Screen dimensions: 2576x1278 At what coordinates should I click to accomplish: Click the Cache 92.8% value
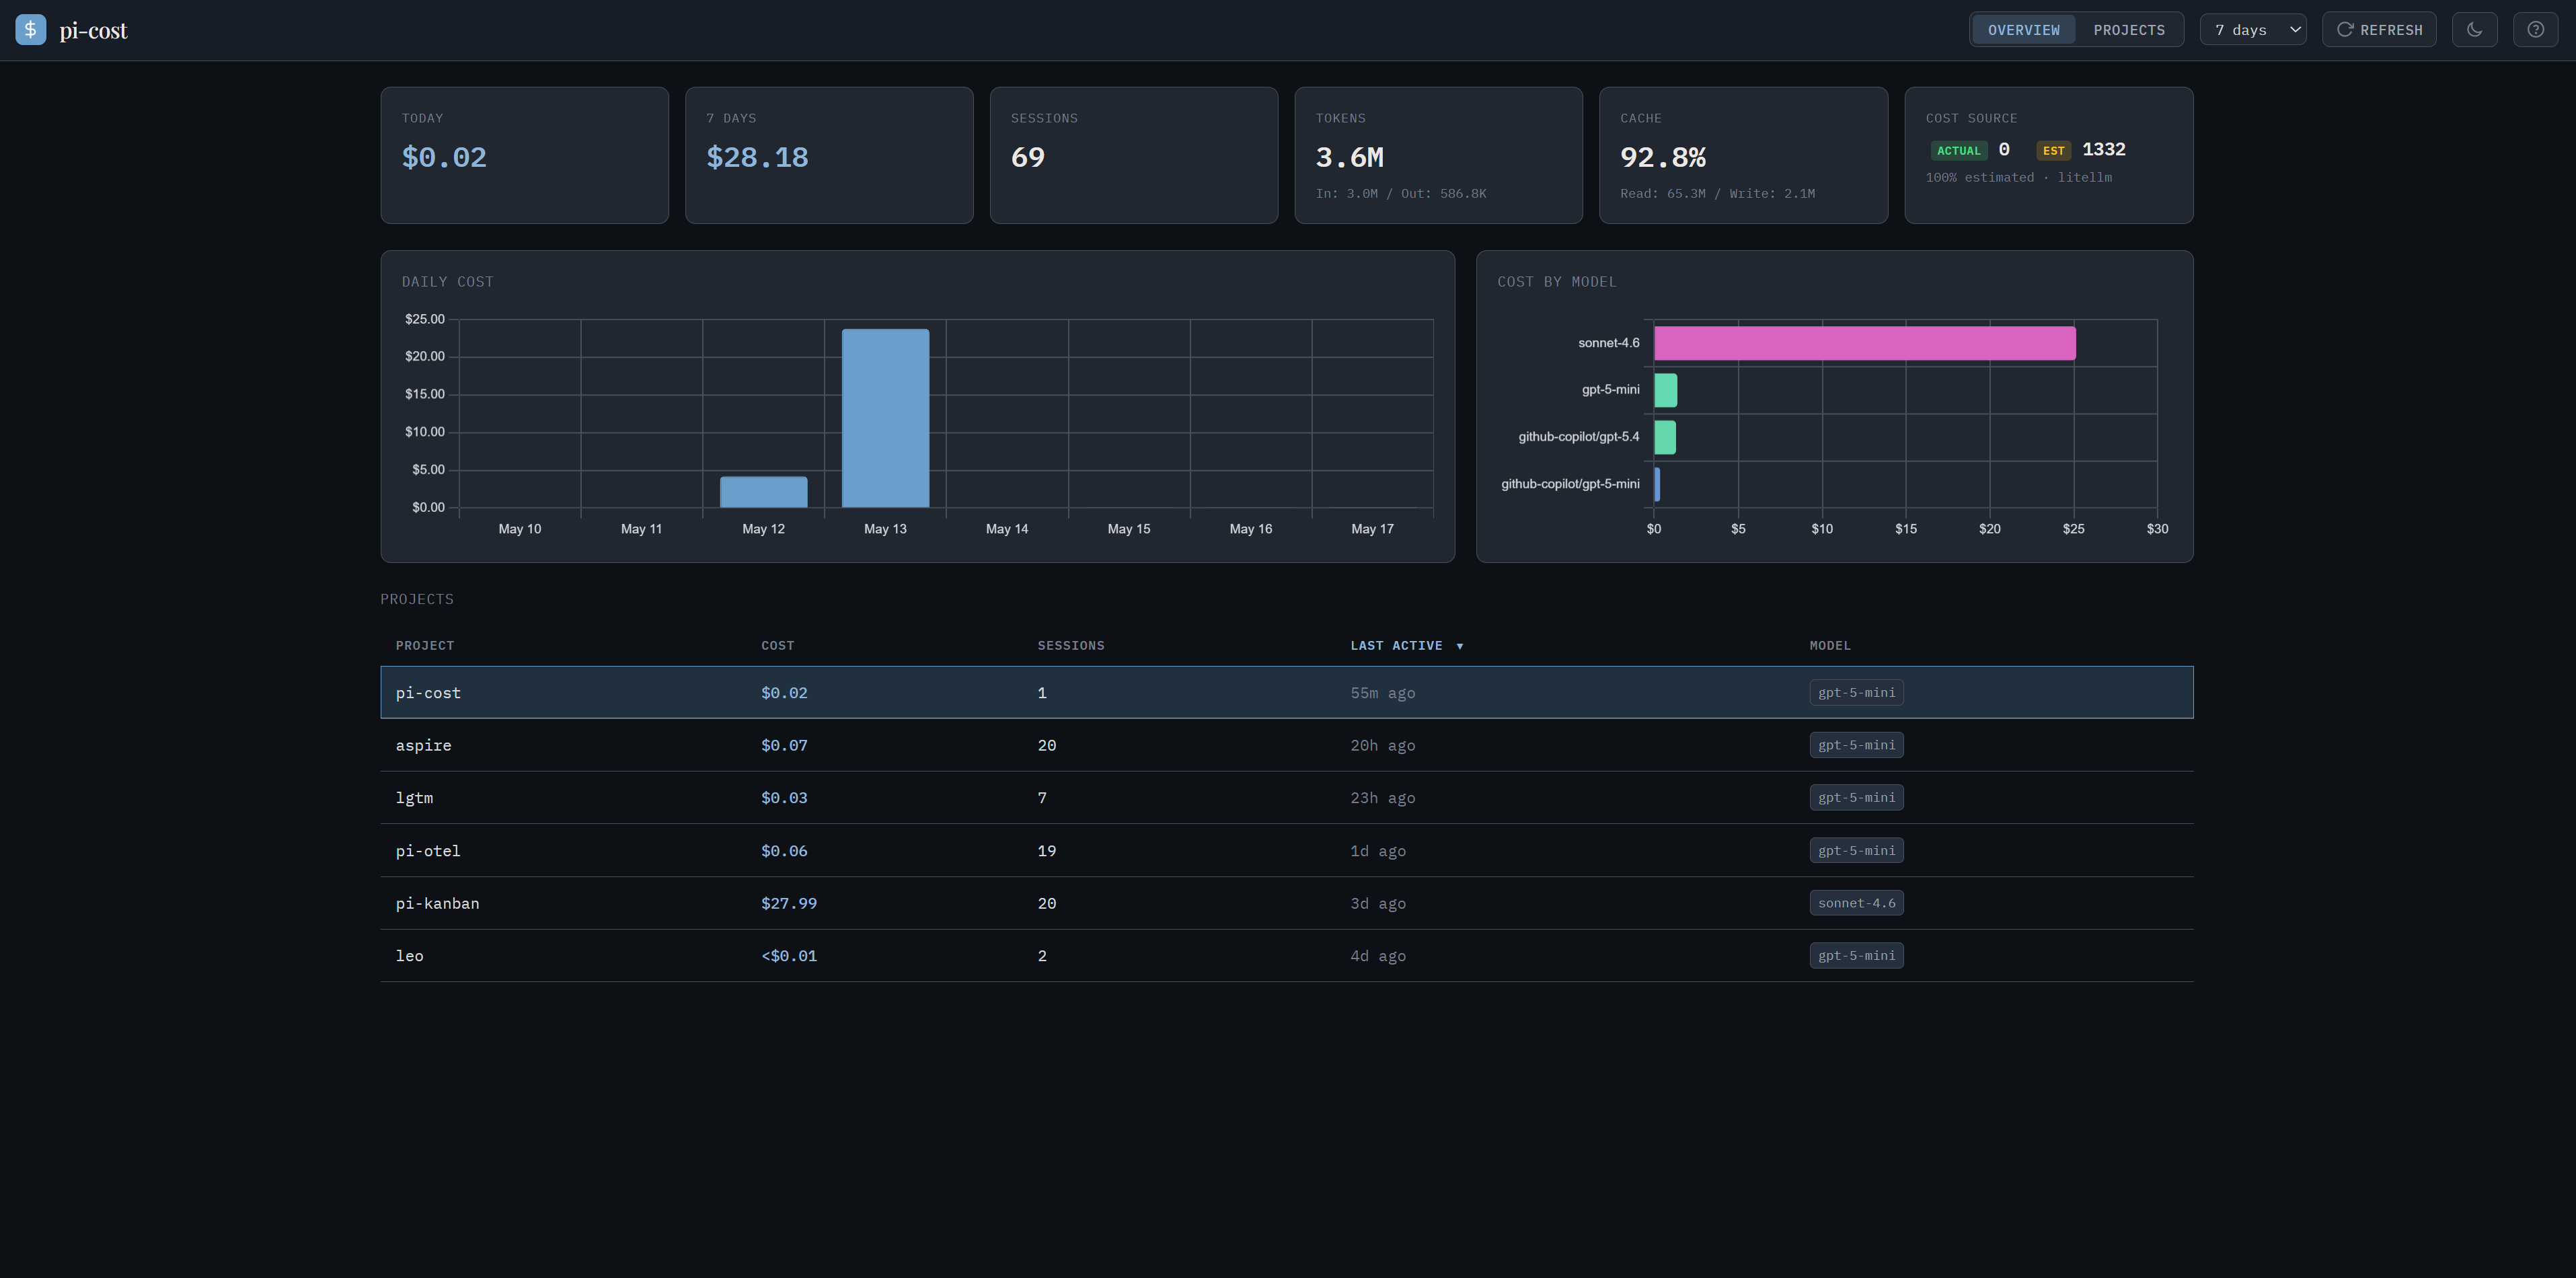point(1663,157)
